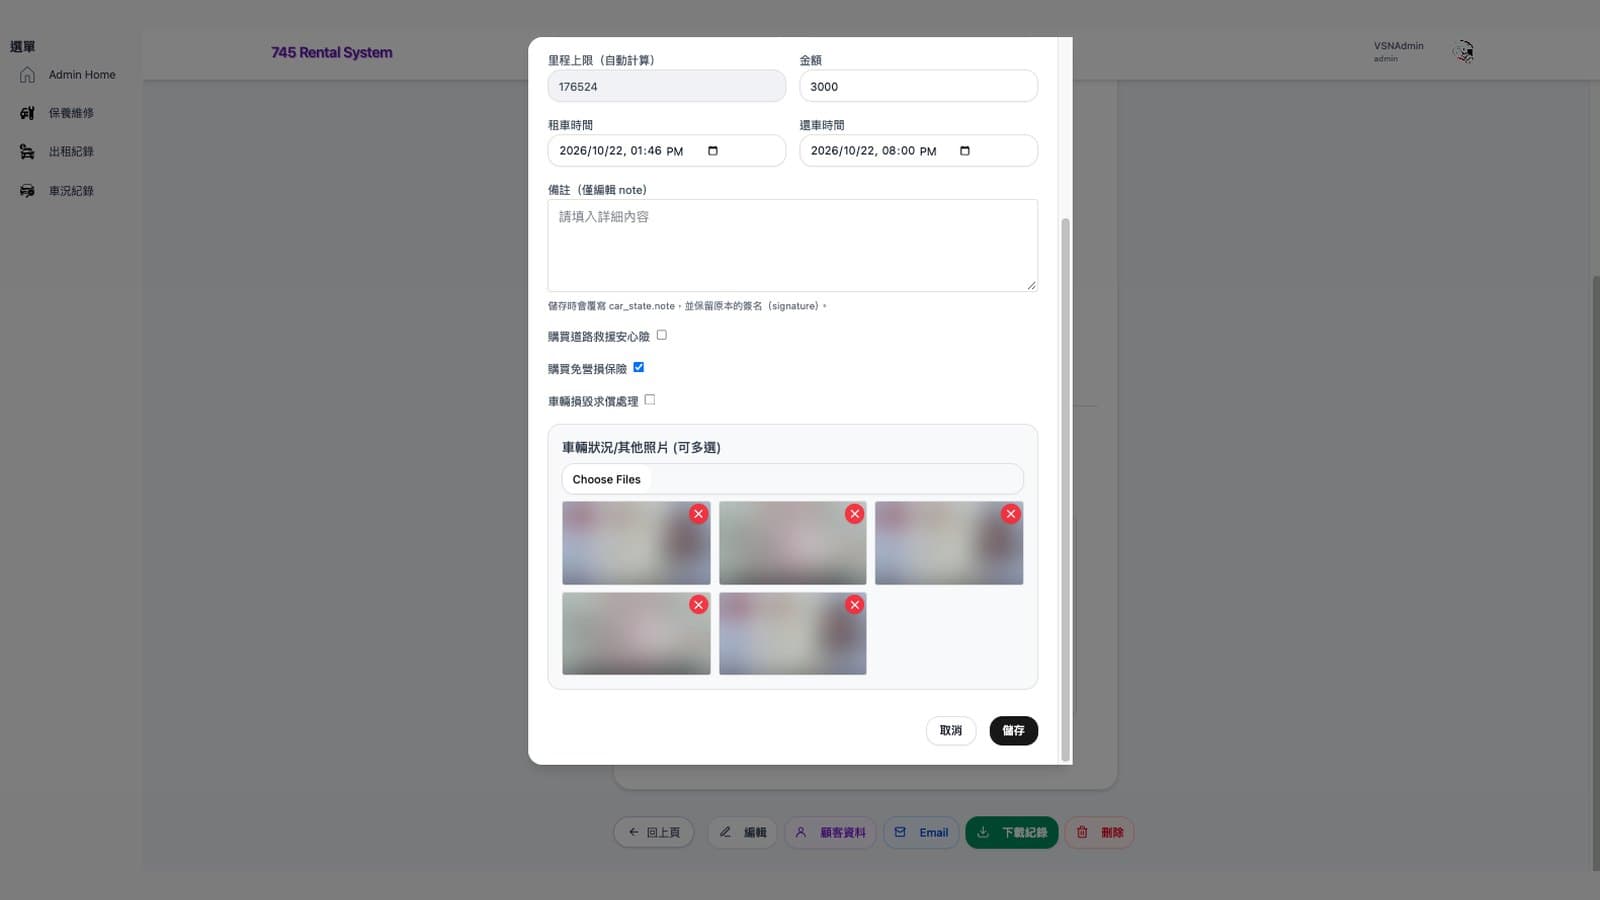Open 保養維修 menu item
Viewport: 1600px width, 900px height.
70,113
